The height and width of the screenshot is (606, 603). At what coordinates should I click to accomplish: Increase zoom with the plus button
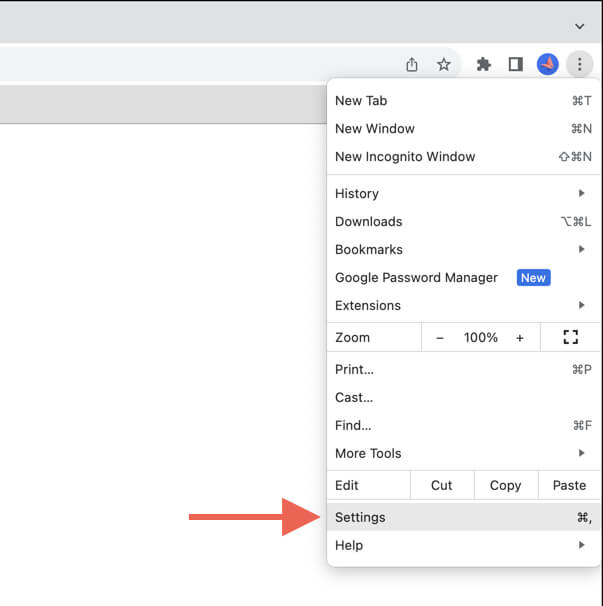click(519, 338)
